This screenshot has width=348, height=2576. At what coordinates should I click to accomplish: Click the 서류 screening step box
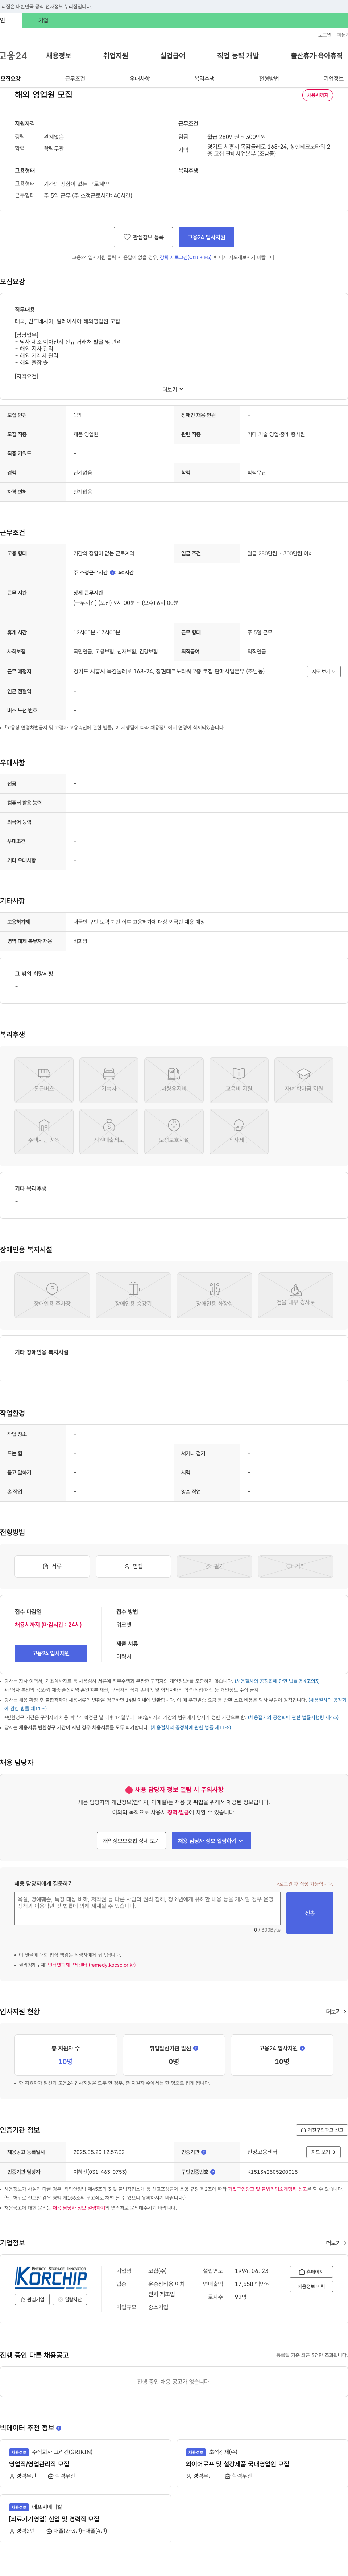coord(52,1566)
